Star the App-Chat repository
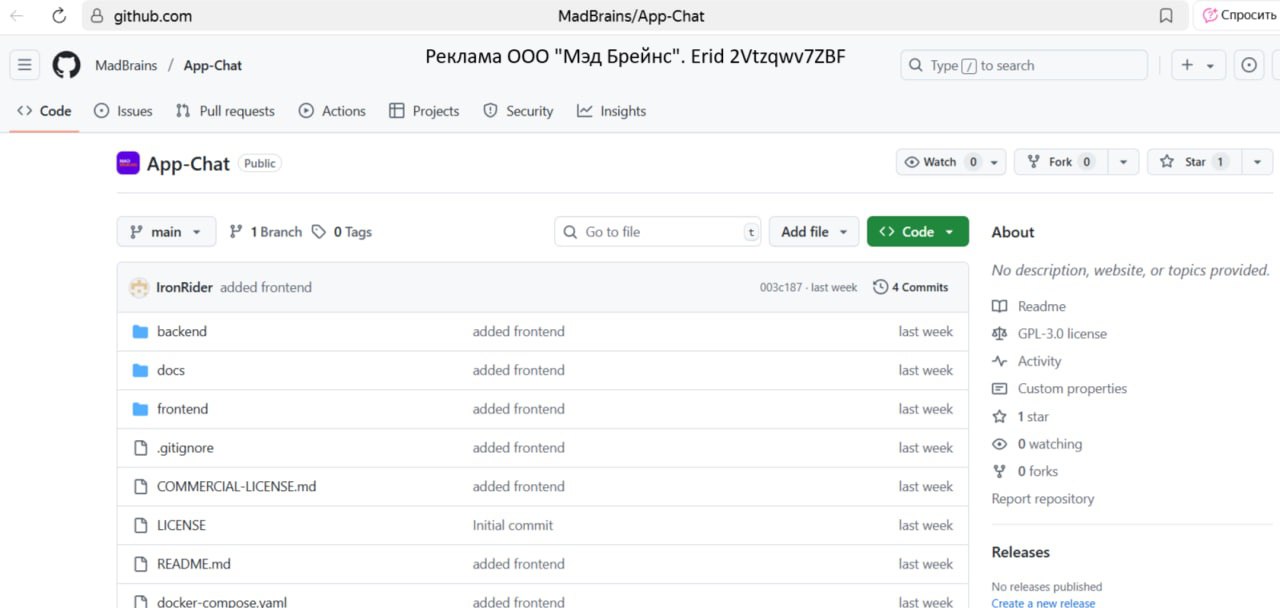Viewport: 1280px width, 608px height. 1194,162
